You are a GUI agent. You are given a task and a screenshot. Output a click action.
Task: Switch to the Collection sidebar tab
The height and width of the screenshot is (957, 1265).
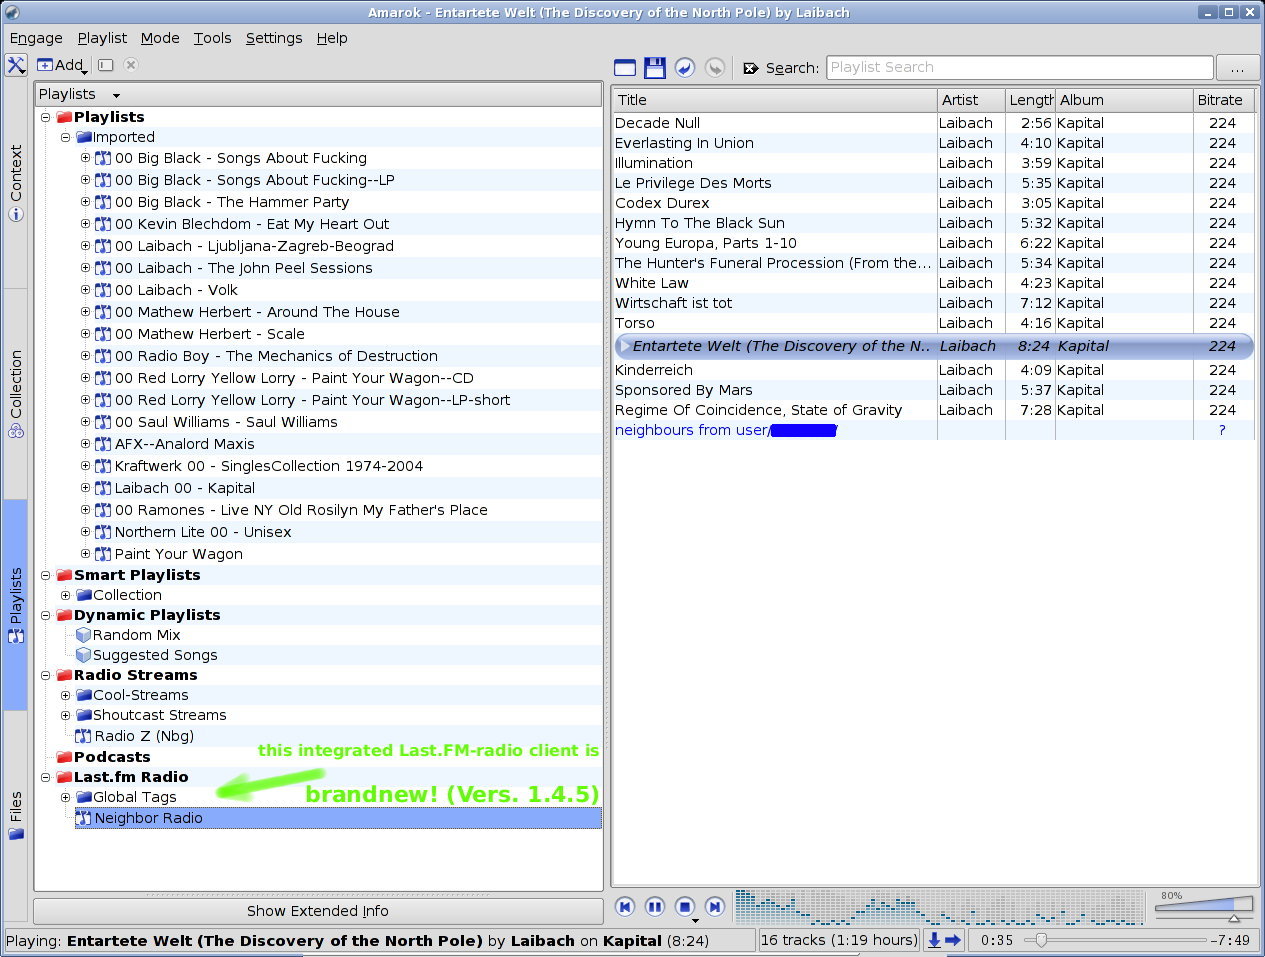16,394
